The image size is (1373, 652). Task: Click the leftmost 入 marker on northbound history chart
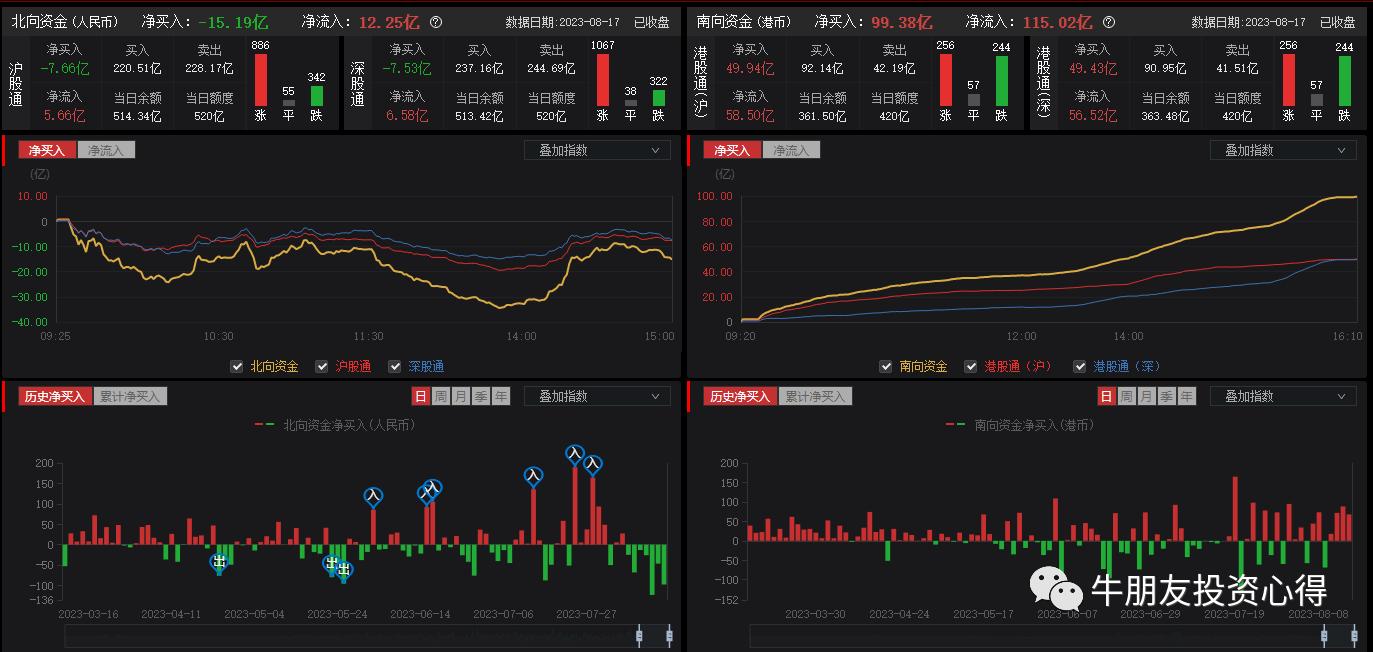click(373, 495)
